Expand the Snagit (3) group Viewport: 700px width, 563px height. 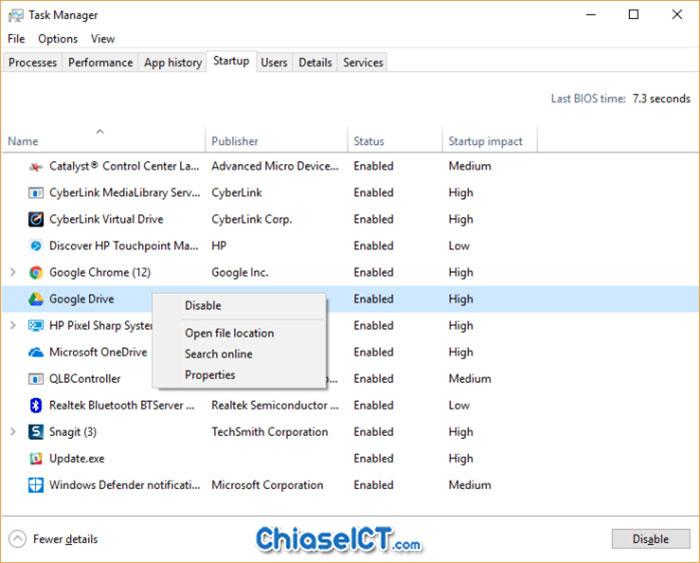(x=13, y=432)
